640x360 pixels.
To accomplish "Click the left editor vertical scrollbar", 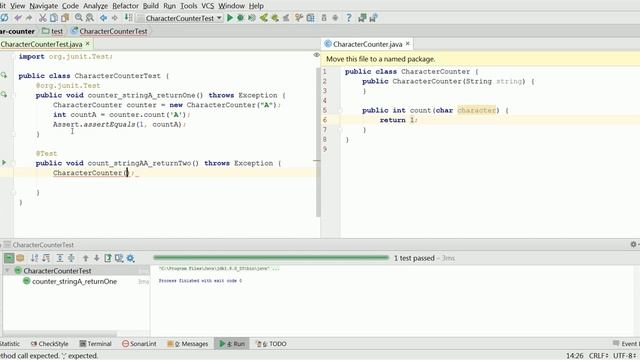I will pyautogui.click(x=318, y=143).
